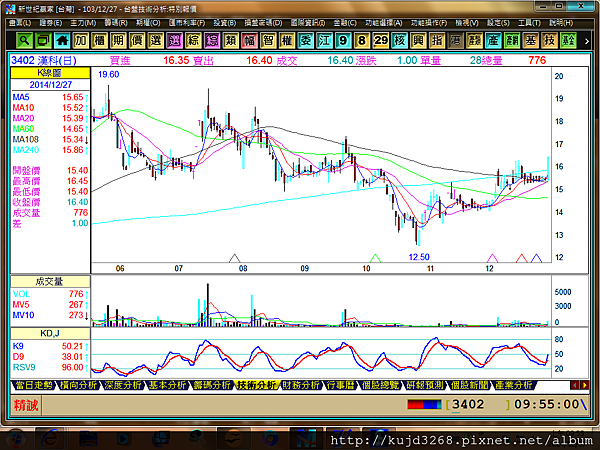Click the 興 toolbar icon
Viewport: 600px width, 450px height.
point(418,40)
